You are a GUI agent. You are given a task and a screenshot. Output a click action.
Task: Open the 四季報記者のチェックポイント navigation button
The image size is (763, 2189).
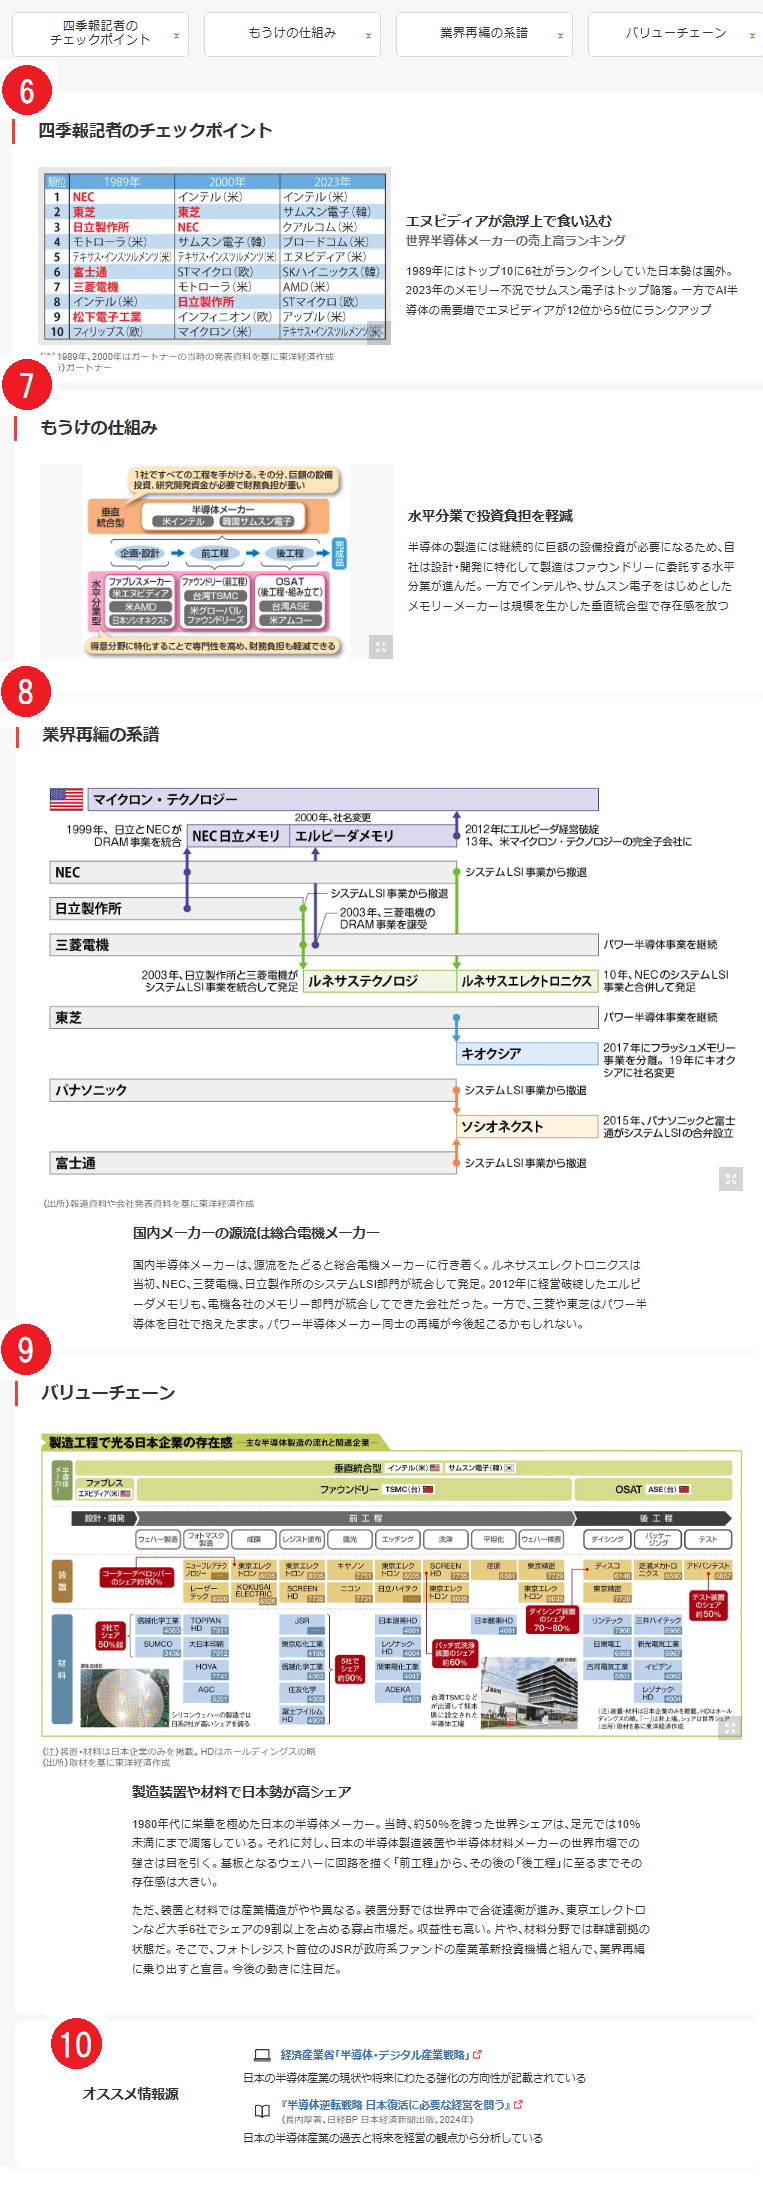tap(100, 34)
